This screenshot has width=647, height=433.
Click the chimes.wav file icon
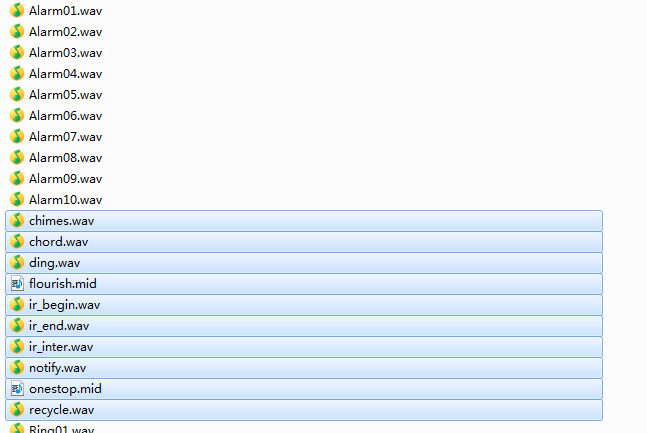pos(17,220)
